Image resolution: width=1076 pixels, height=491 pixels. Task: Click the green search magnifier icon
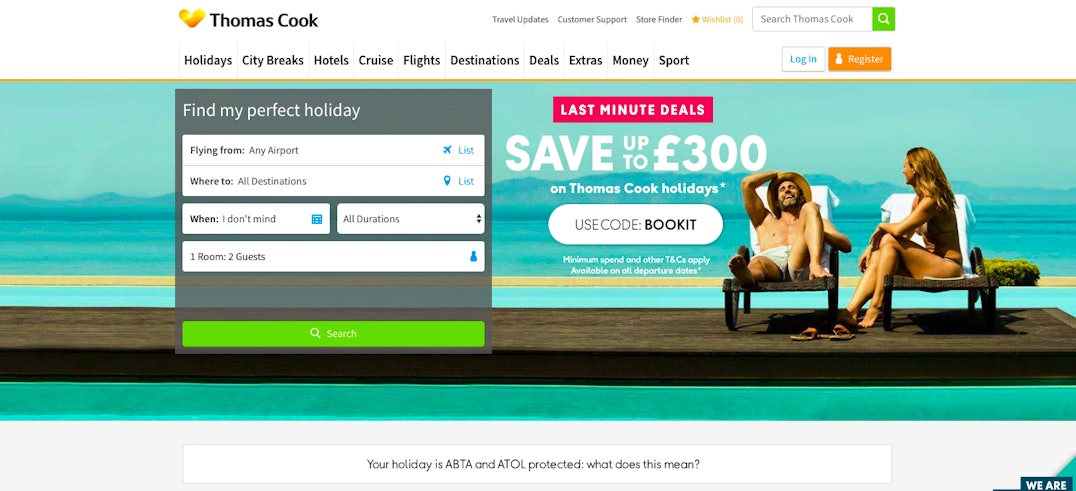(884, 19)
